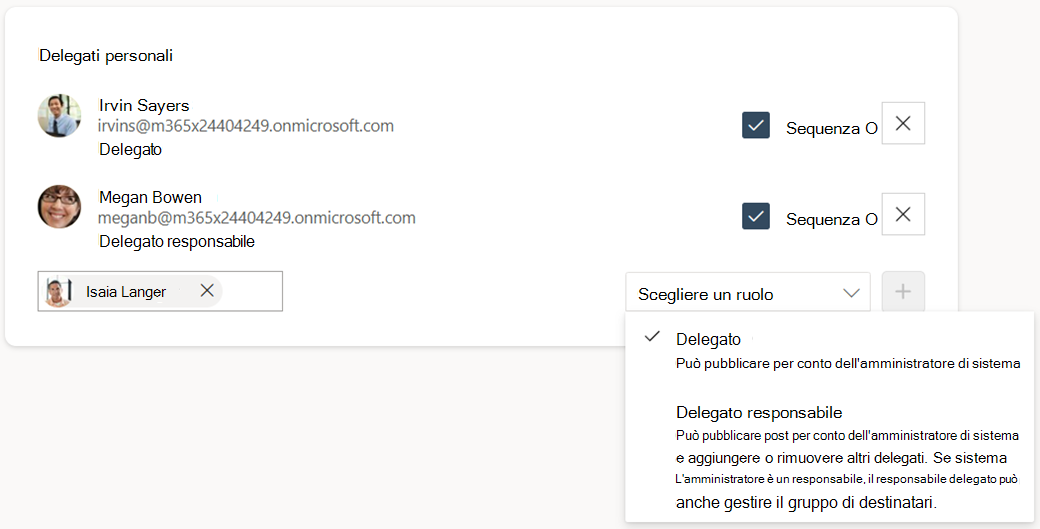Click meganb email address
Viewport: 1040px width, 529px height.
(x=257, y=217)
